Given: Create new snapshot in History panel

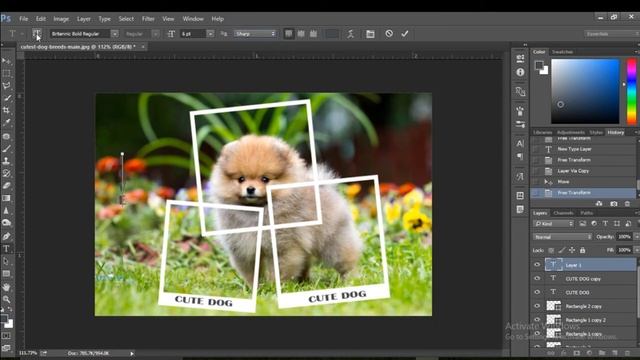Looking at the screenshot, I should coord(614,203).
